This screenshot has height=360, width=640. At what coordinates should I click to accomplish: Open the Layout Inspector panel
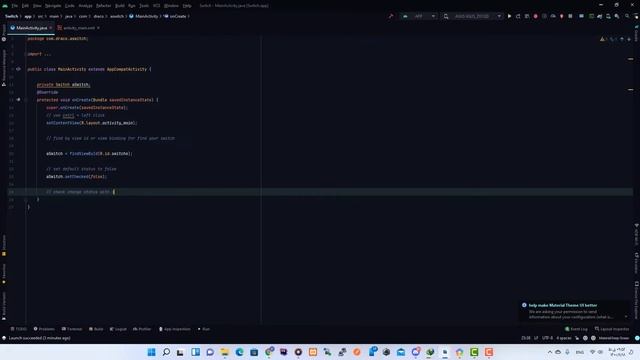pos(612,329)
